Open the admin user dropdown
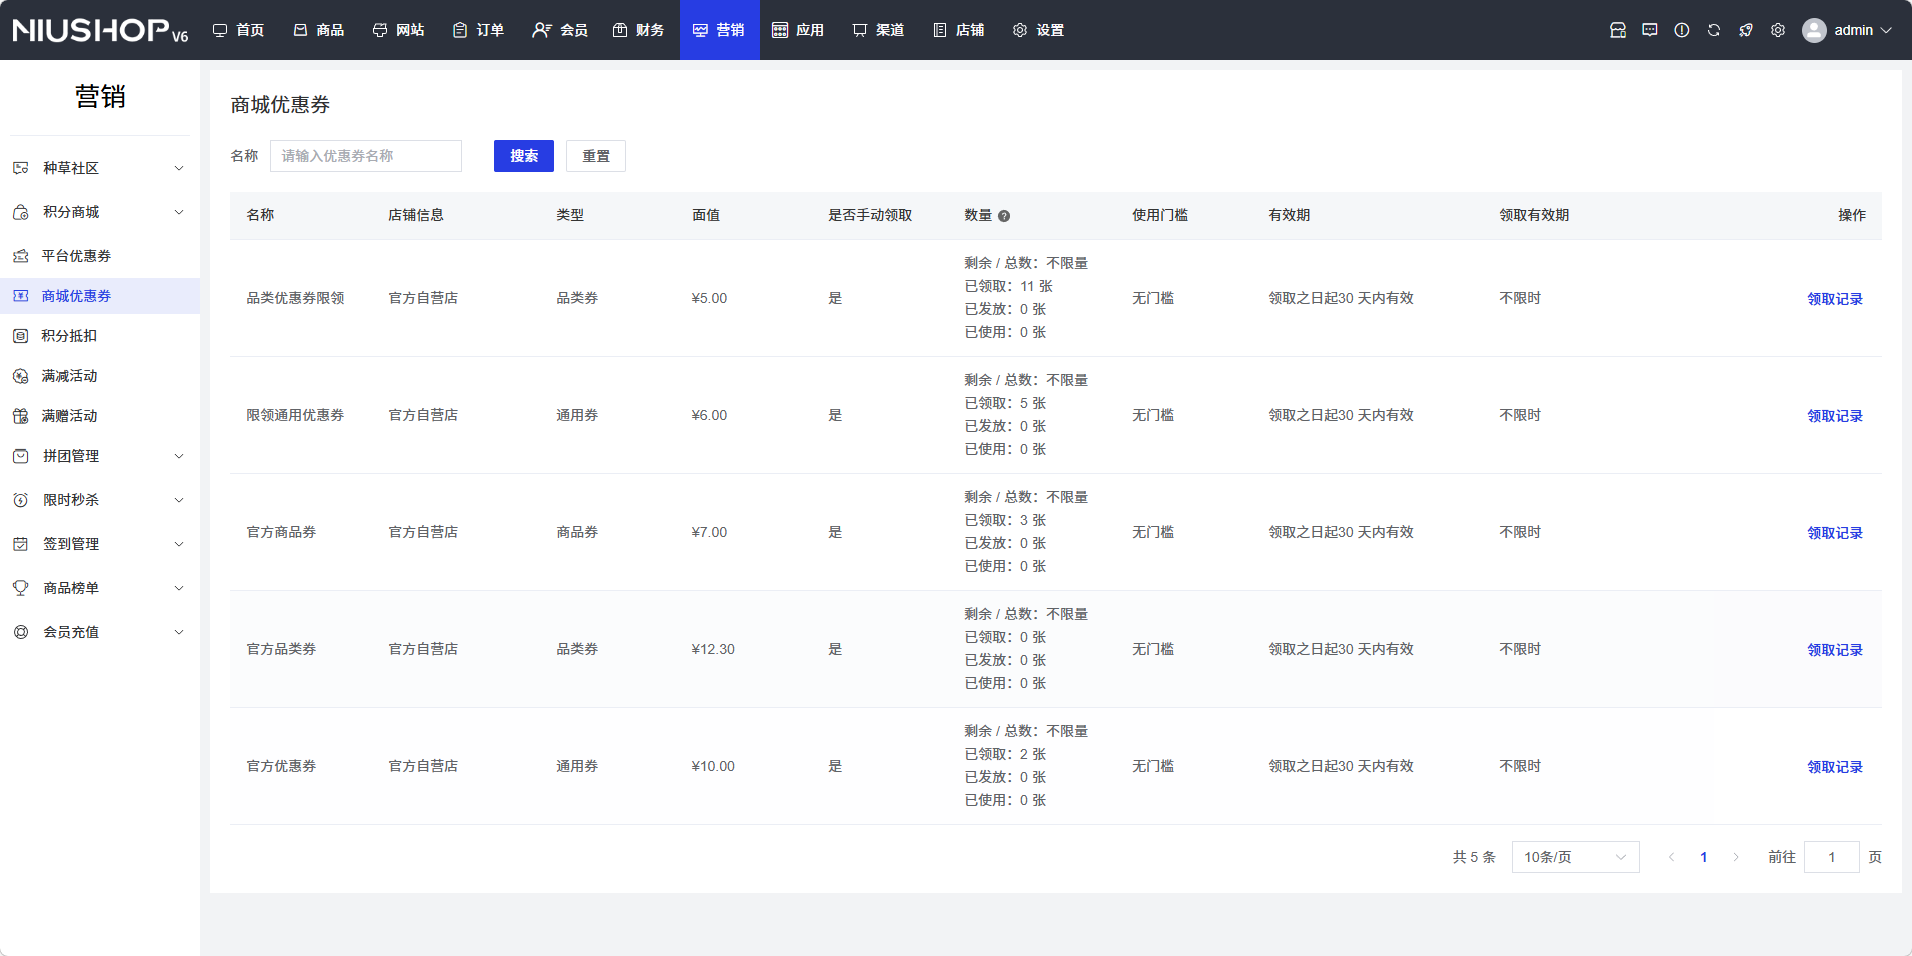This screenshot has width=1912, height=956. pos(1847,30)
